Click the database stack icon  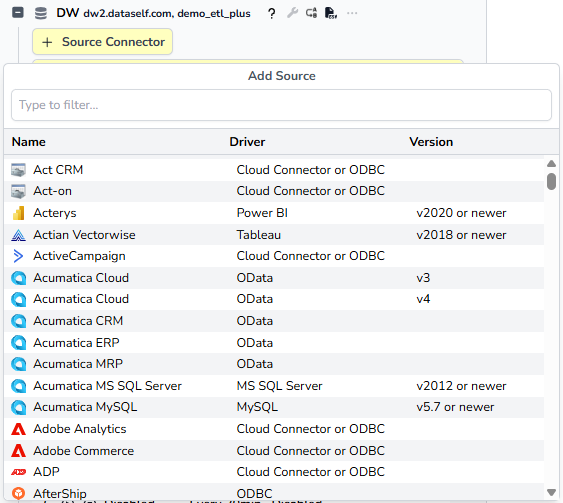41,13
